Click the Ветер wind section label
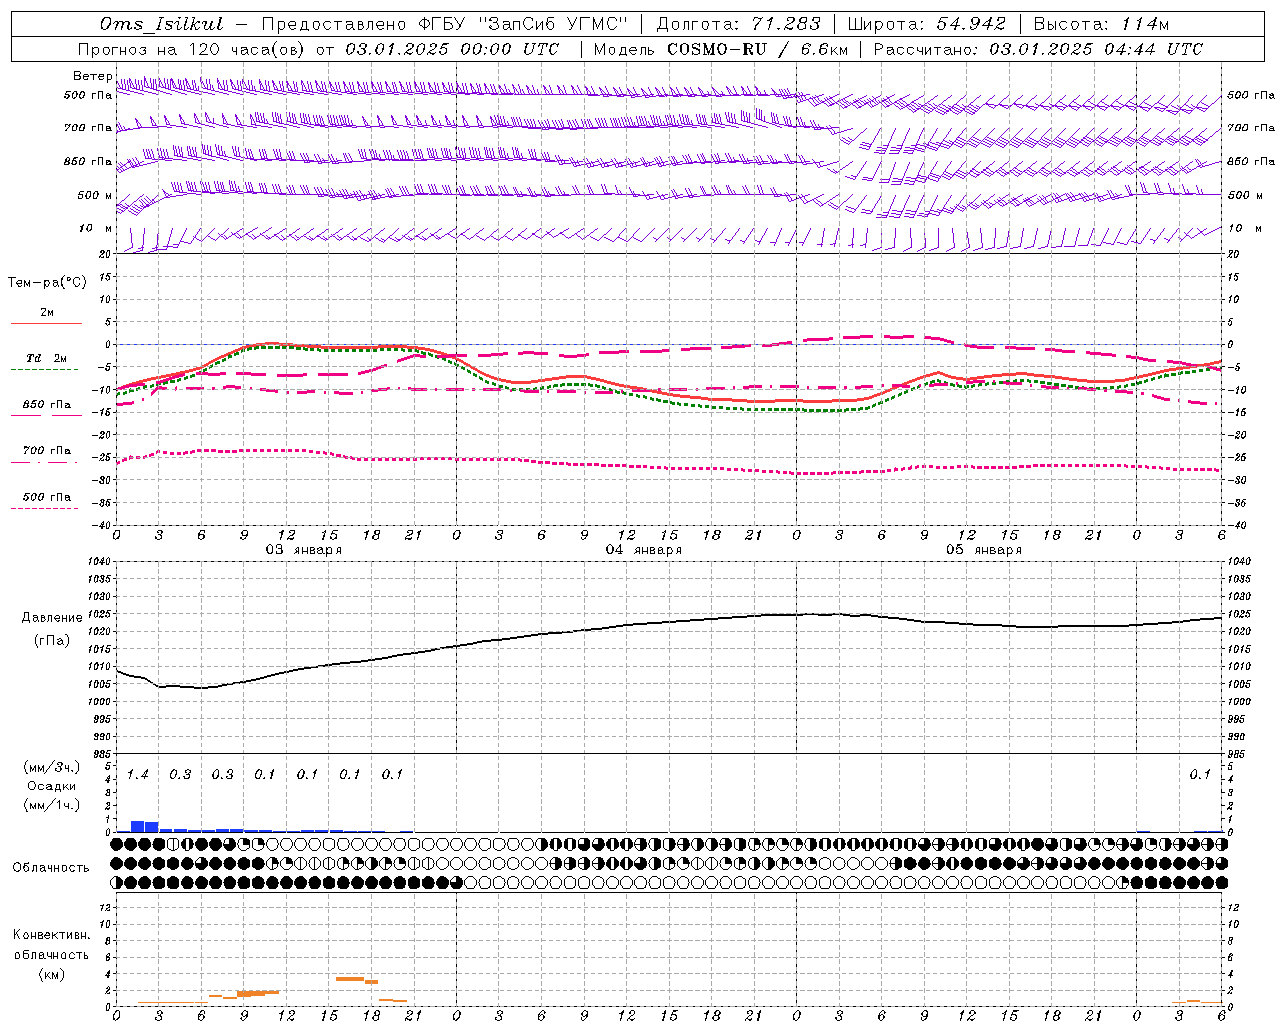The width and height of the screenshot is (1280, 1024). (92, 76)
